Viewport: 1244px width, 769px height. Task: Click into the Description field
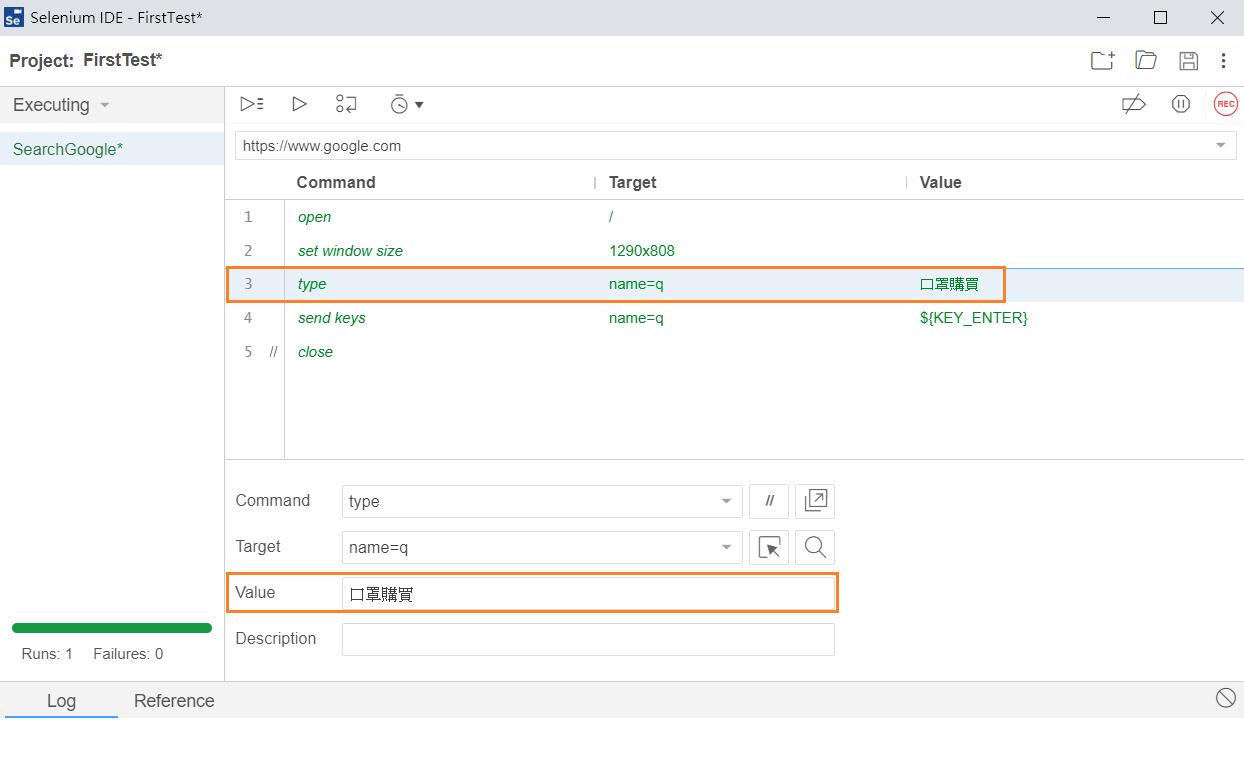pos(588,639)
